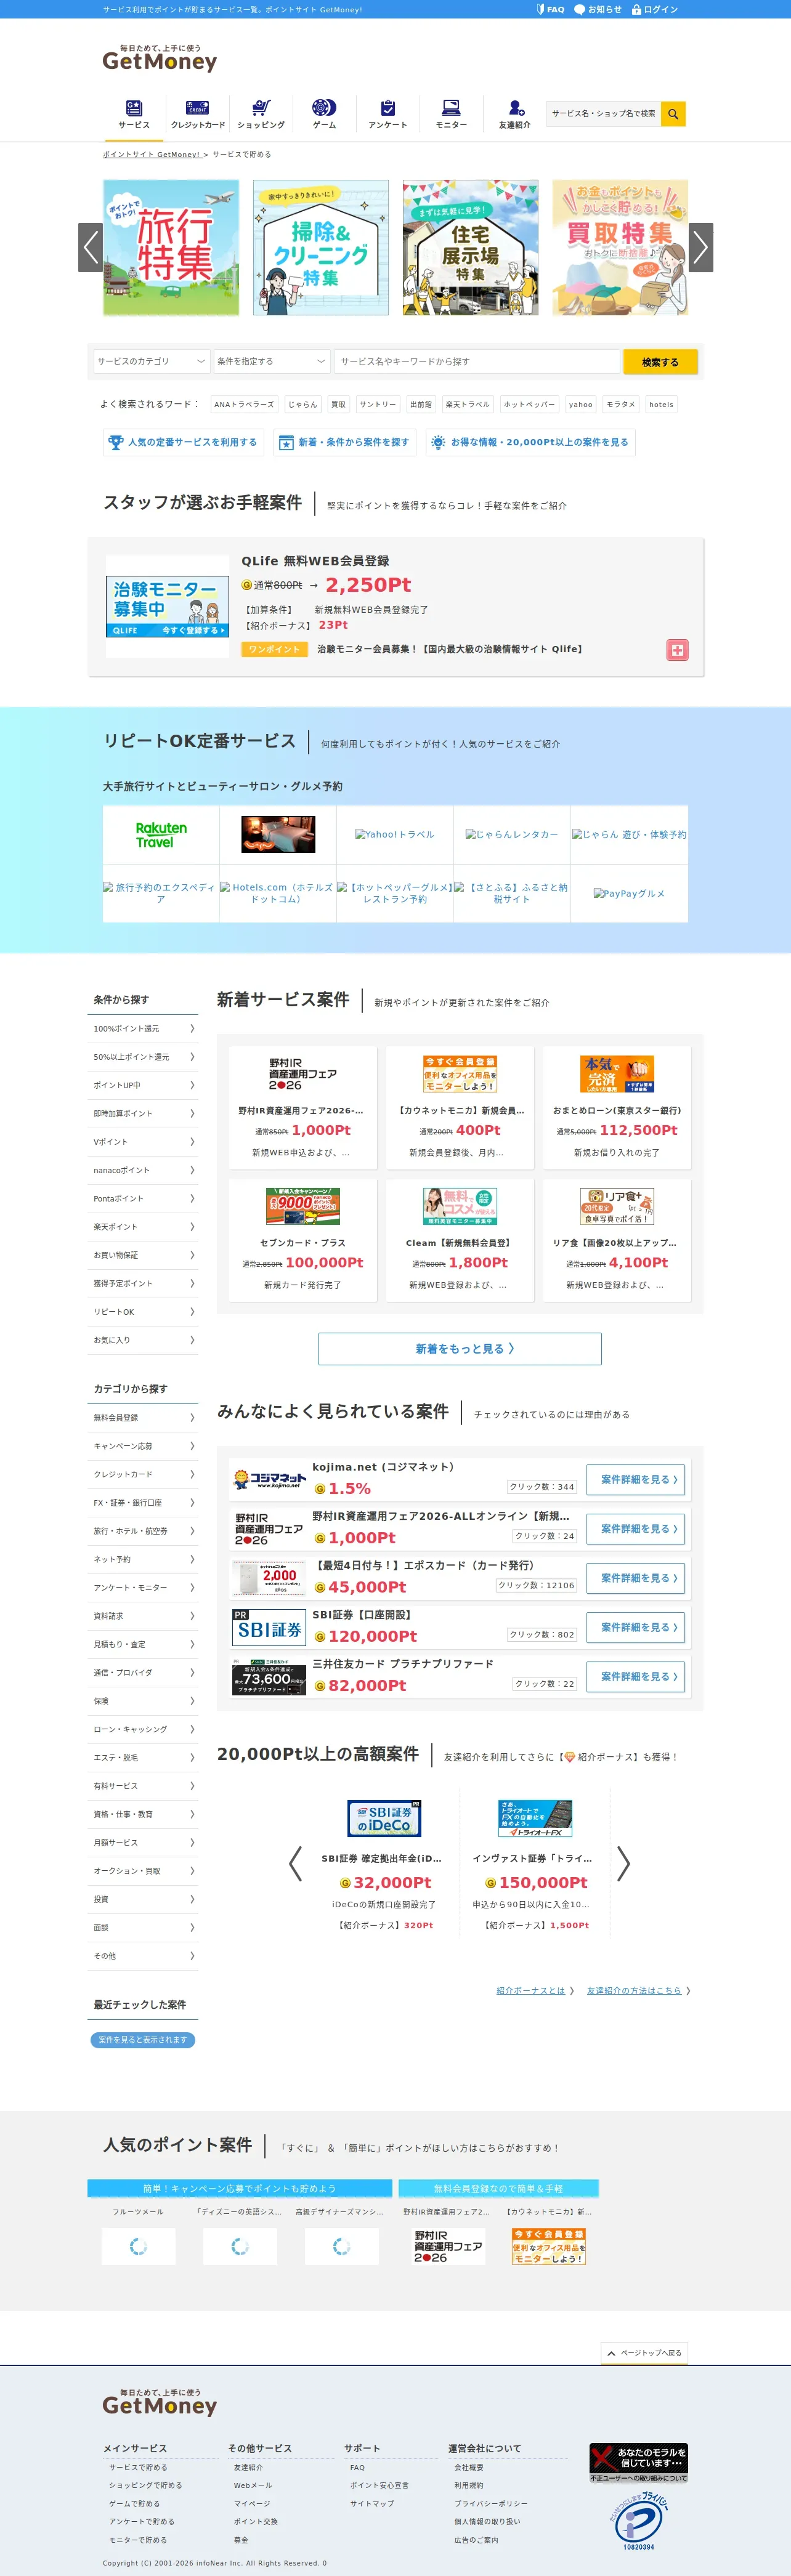Click the FAQ icon in top bar
The height and width of the screenshot is (2576, 791).
pyautogui.click(x=541, y=9)
